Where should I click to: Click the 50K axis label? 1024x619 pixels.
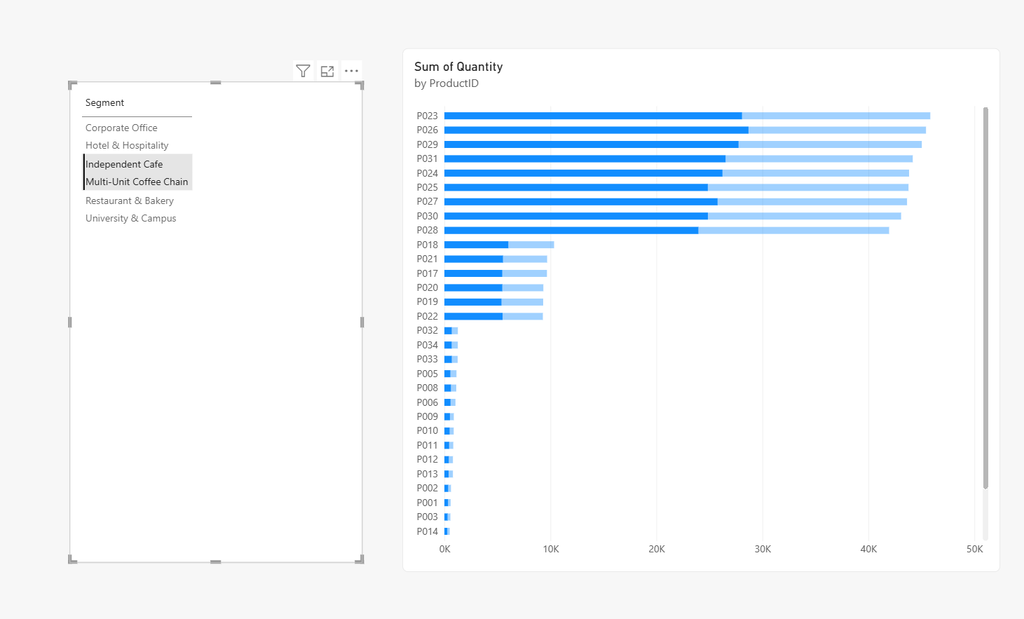[974, 549]
